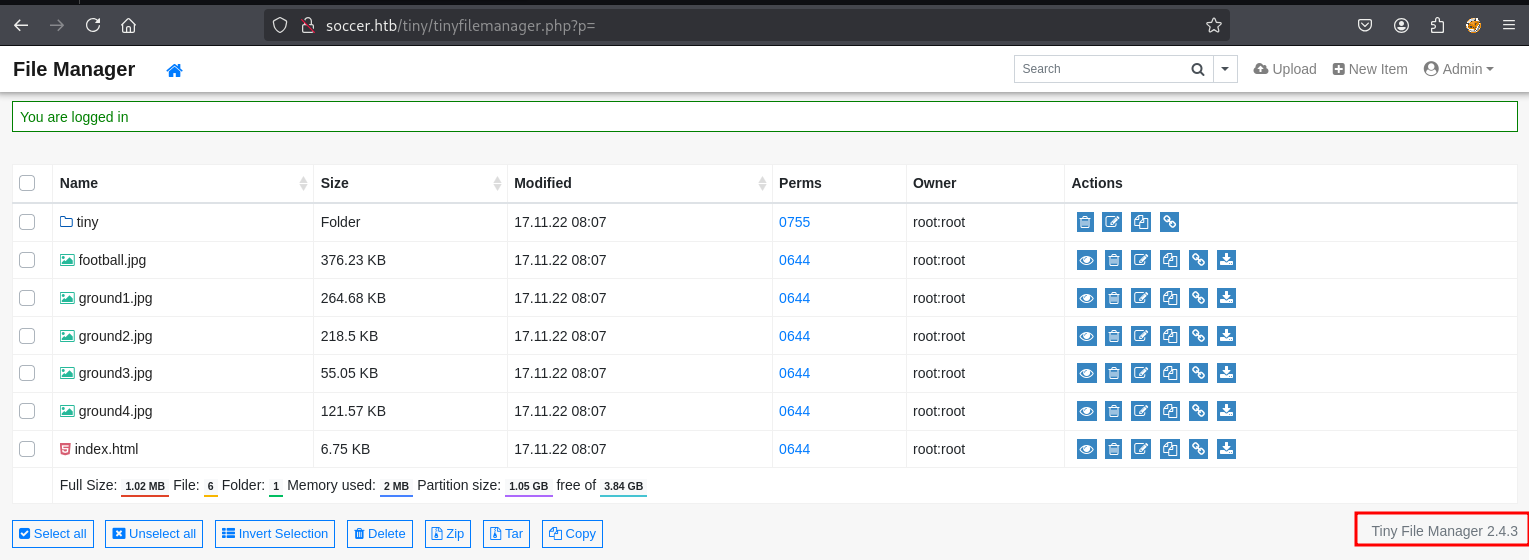
Task: Open the Upload page
Action: point(1285,69)
